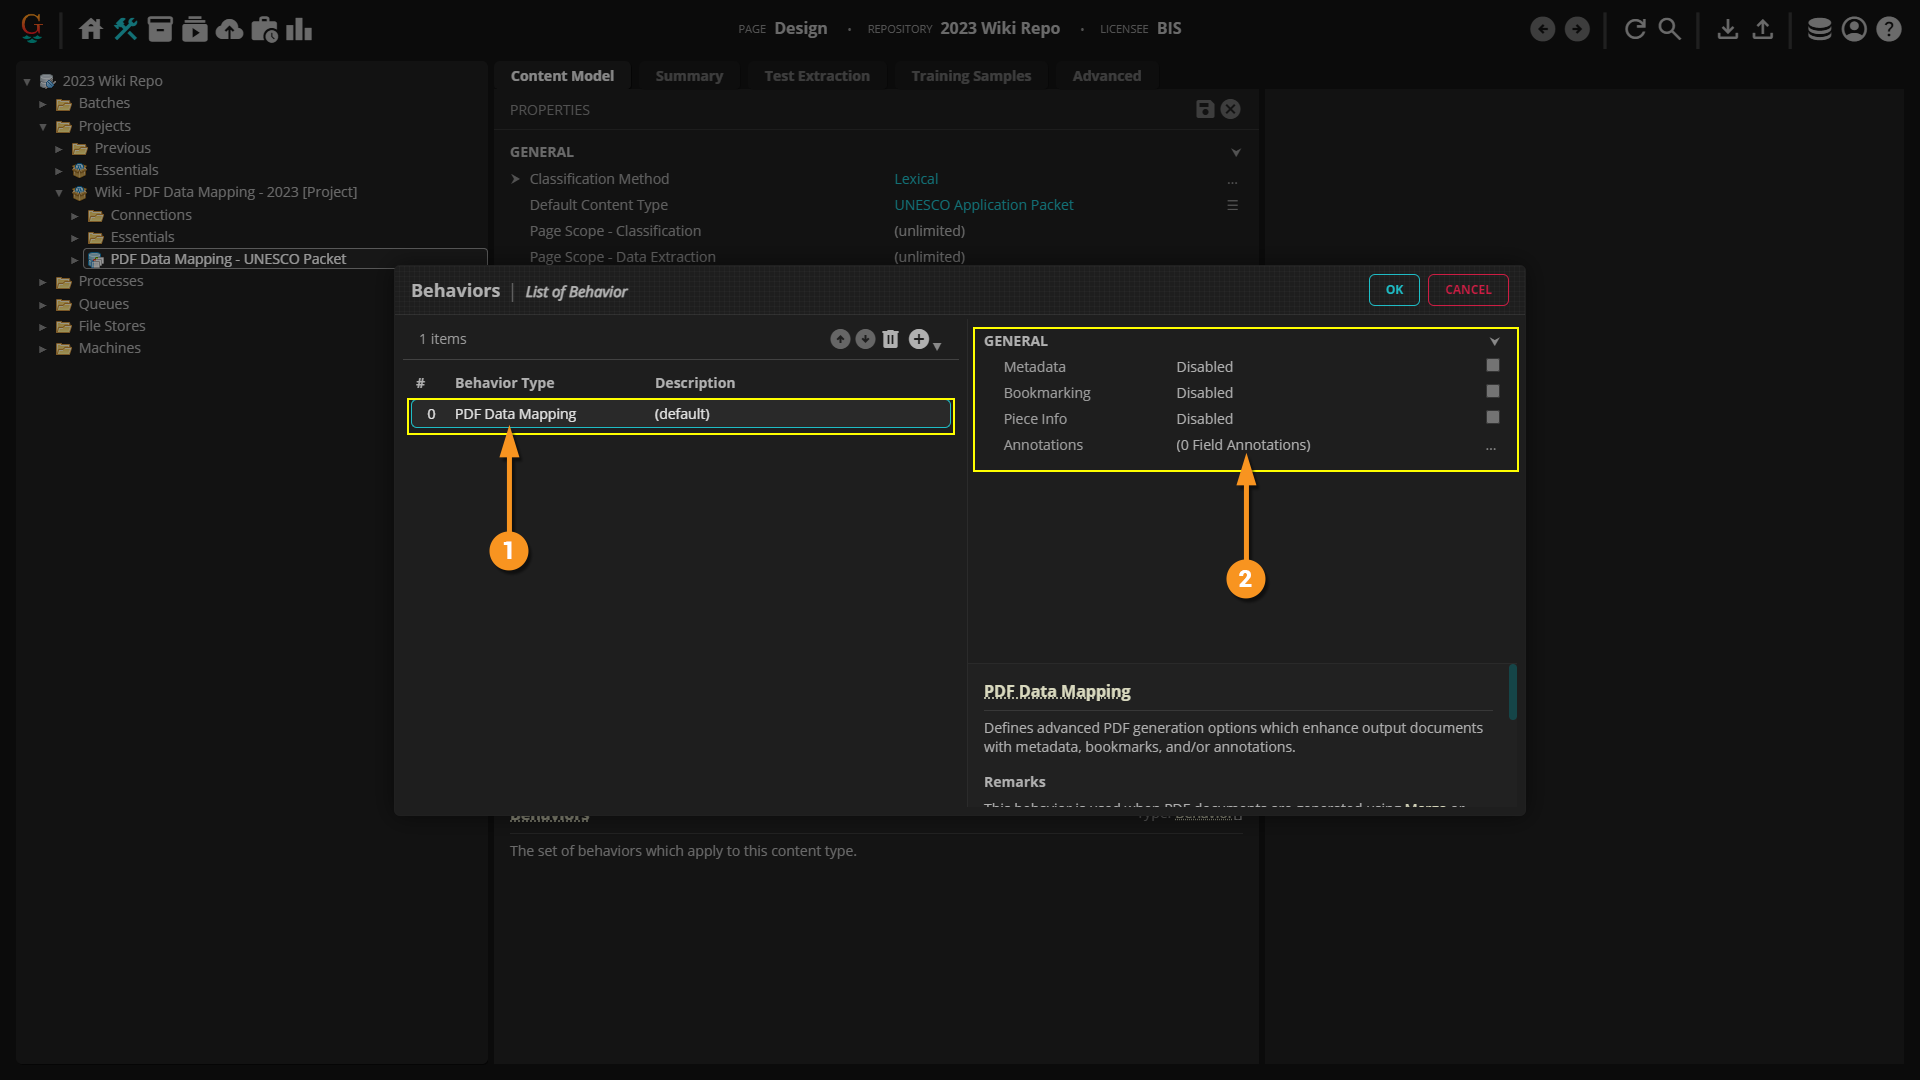Click the OK button in Behaviors dialog

(x=1394, y=290)
